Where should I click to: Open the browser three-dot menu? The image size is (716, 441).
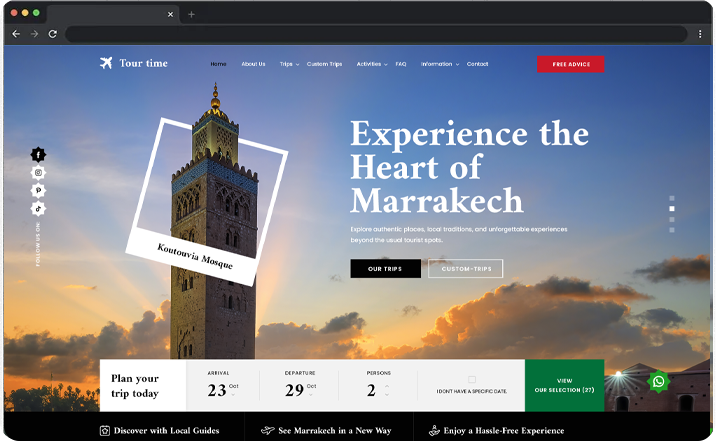(700, 34)
